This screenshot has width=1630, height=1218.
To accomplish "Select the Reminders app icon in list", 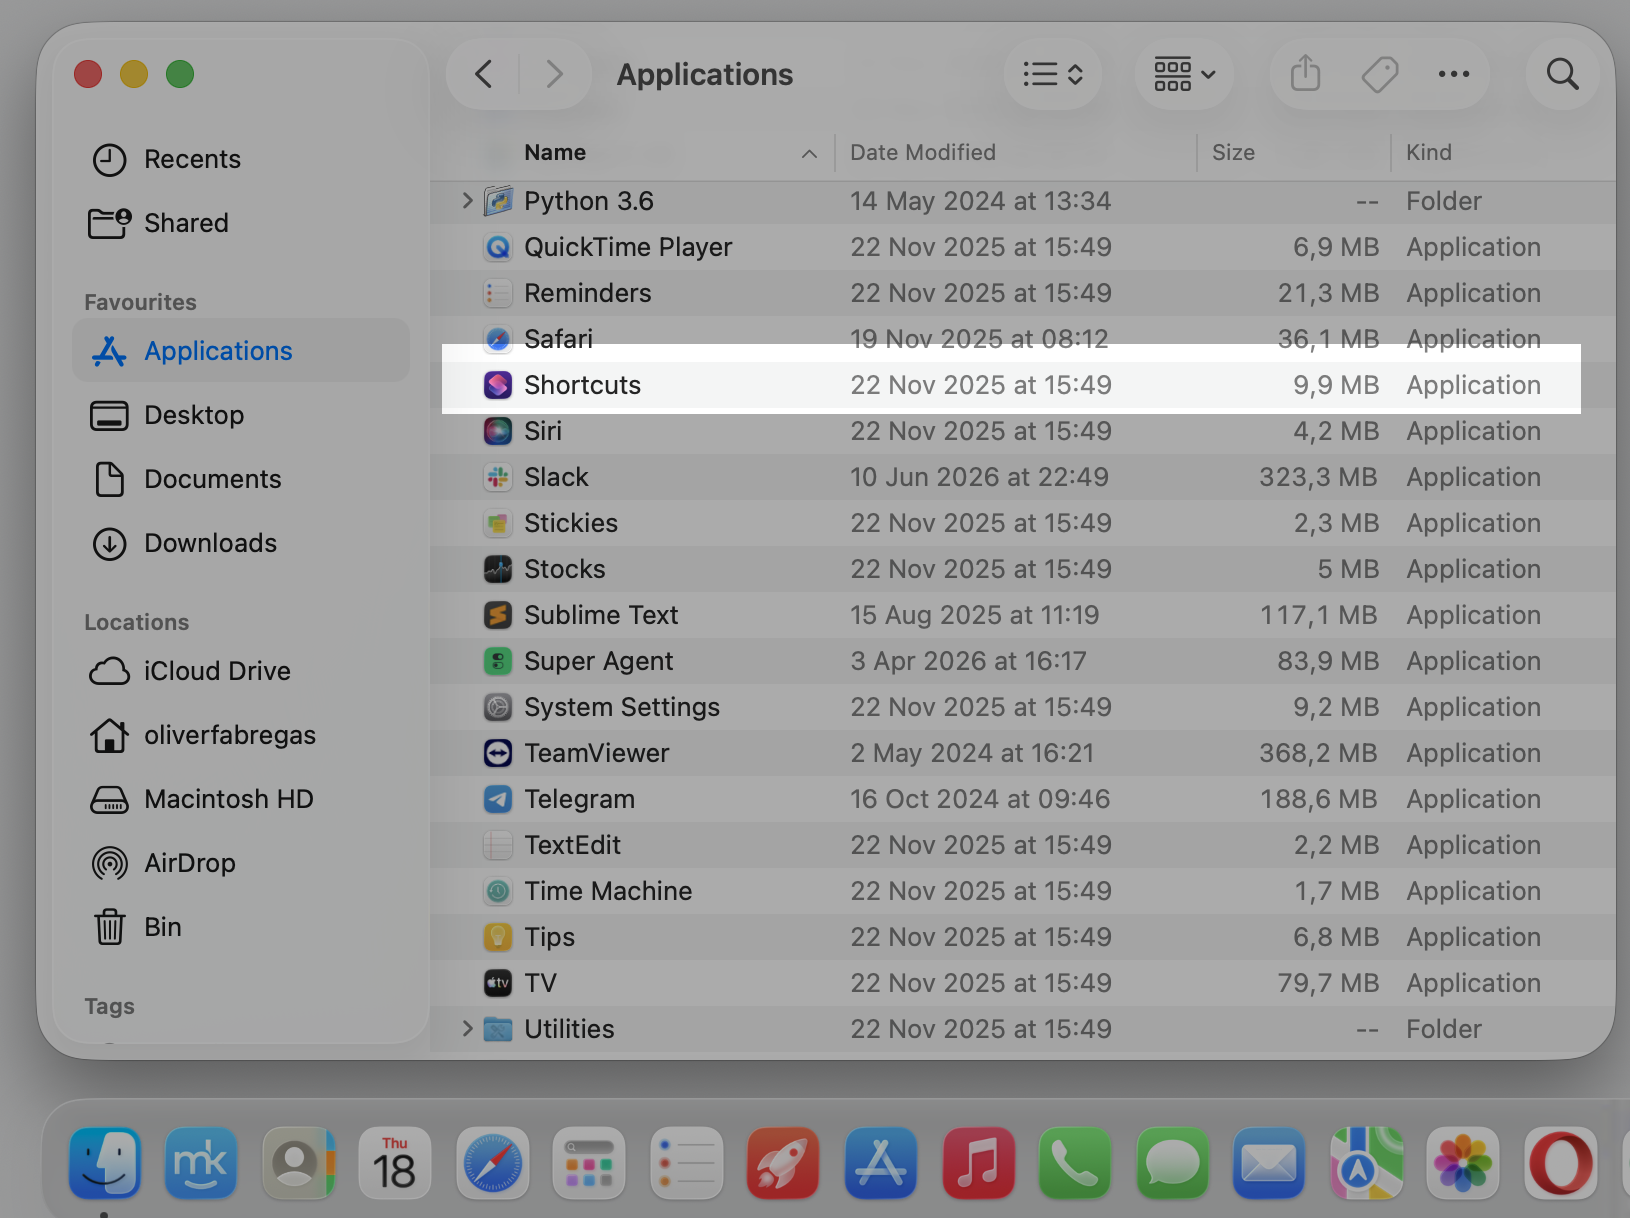I will (498, 293).
